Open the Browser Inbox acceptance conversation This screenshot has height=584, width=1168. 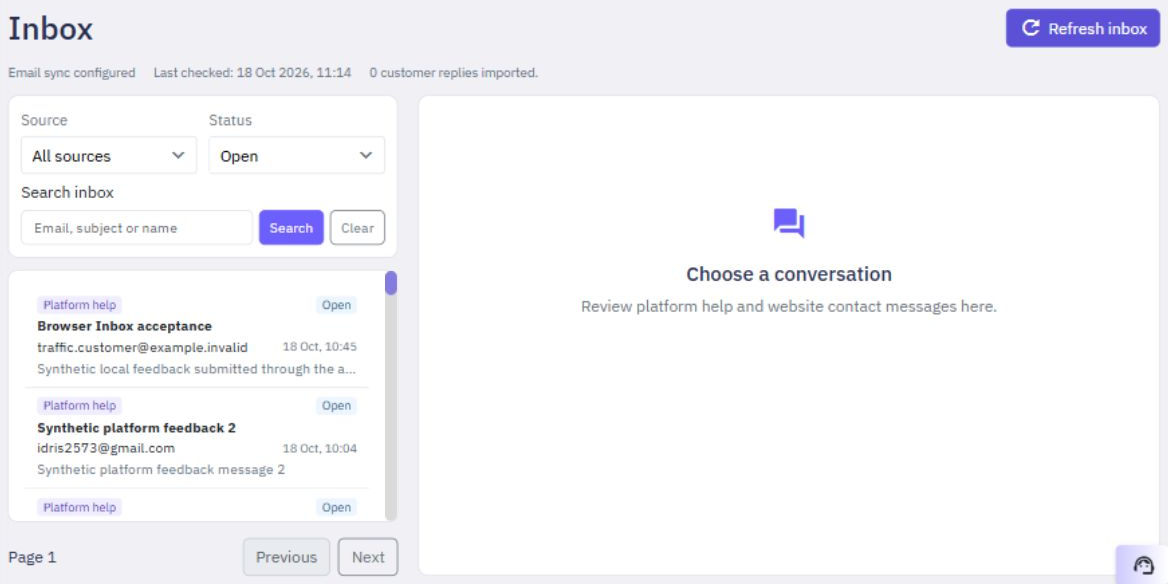[197, 337]
